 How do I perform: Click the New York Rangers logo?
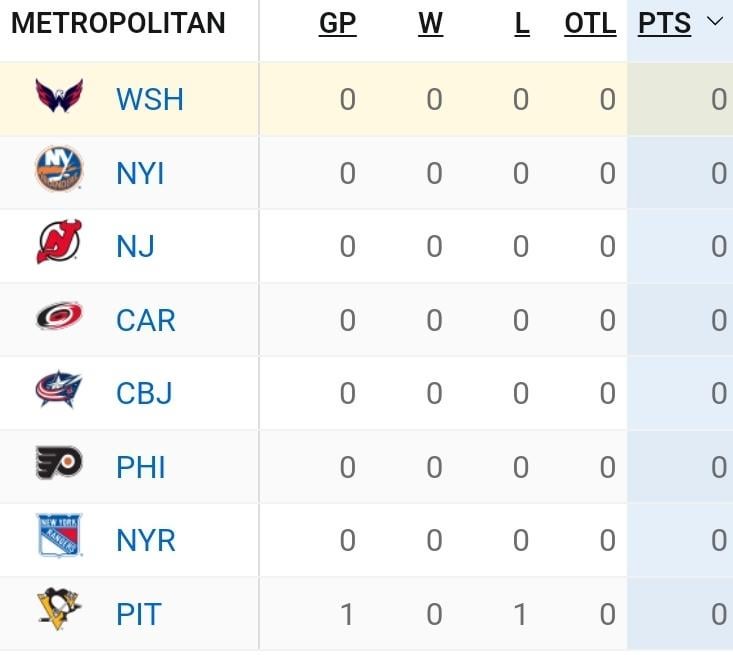pos(59,537)
